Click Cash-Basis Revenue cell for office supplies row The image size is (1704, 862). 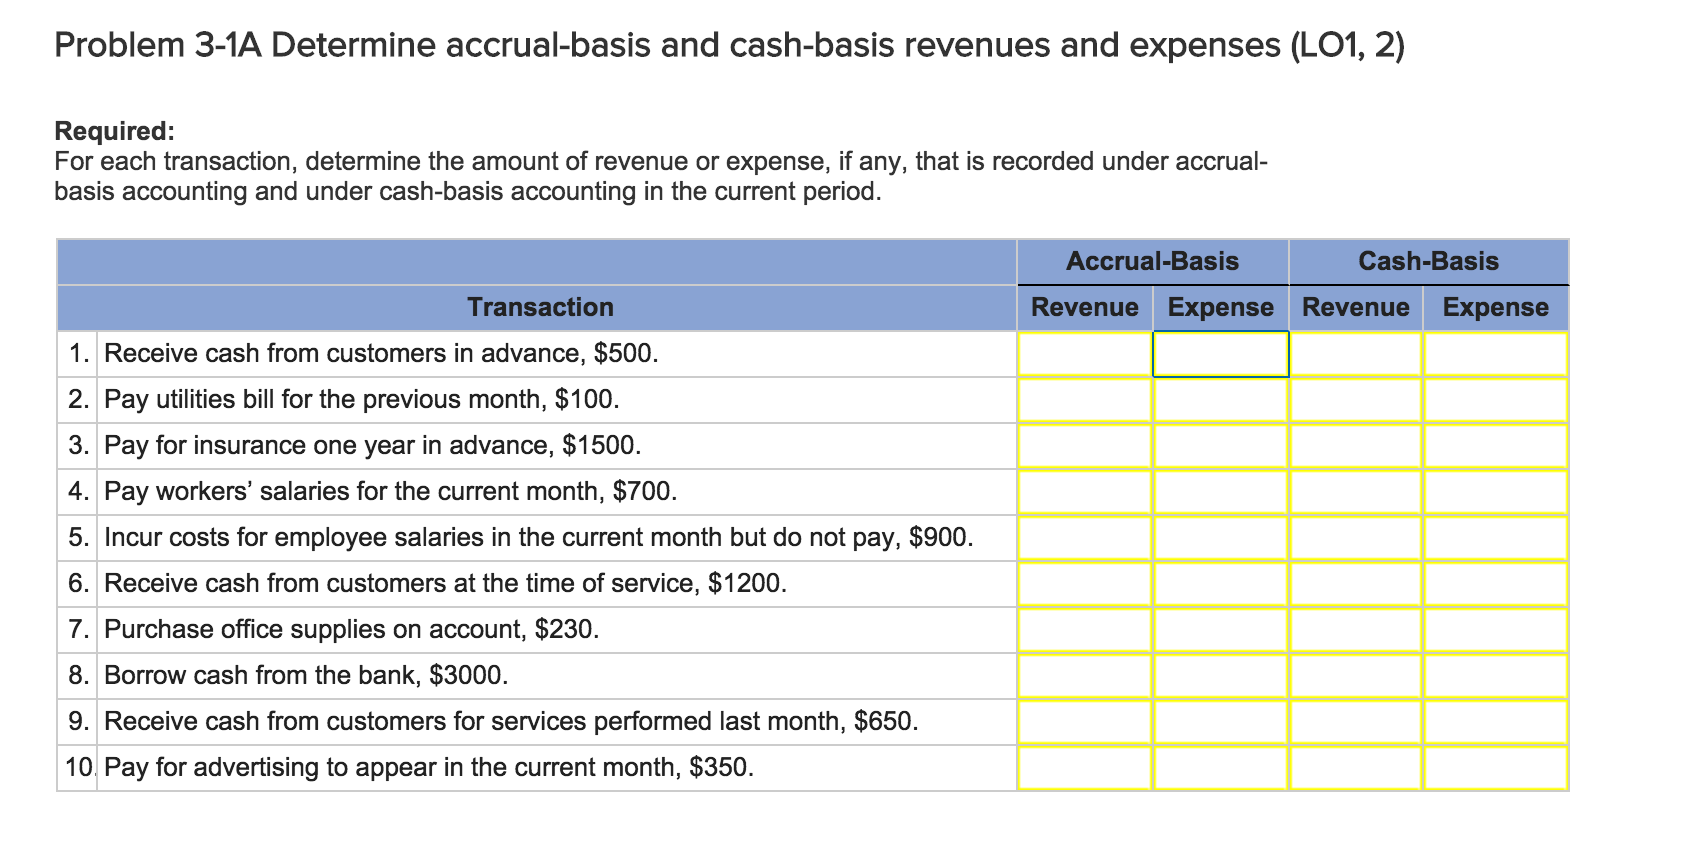1356,630
